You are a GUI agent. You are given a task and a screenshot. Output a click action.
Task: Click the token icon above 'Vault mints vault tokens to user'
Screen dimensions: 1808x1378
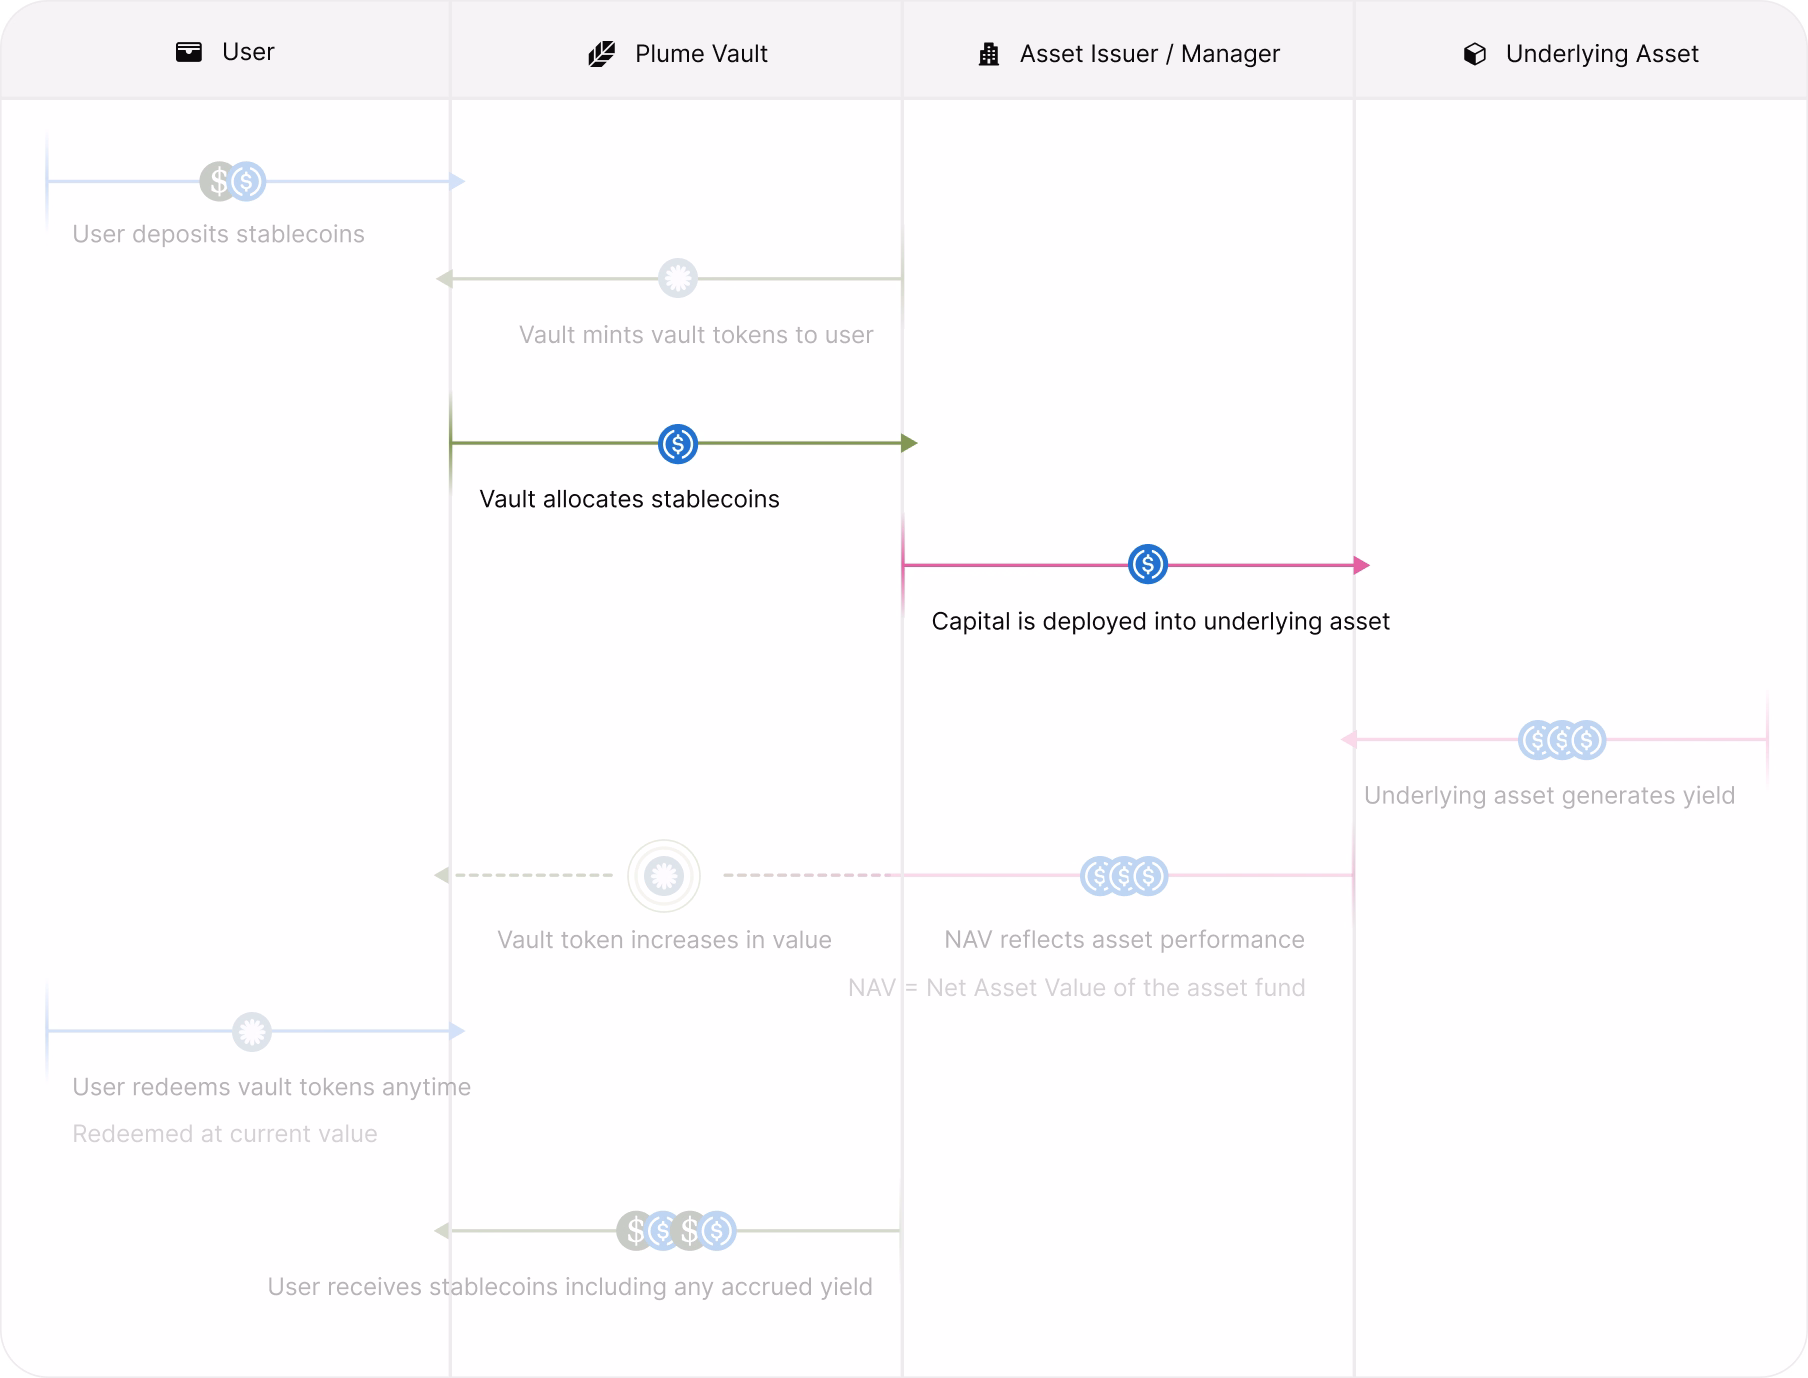tap(678, 278)
